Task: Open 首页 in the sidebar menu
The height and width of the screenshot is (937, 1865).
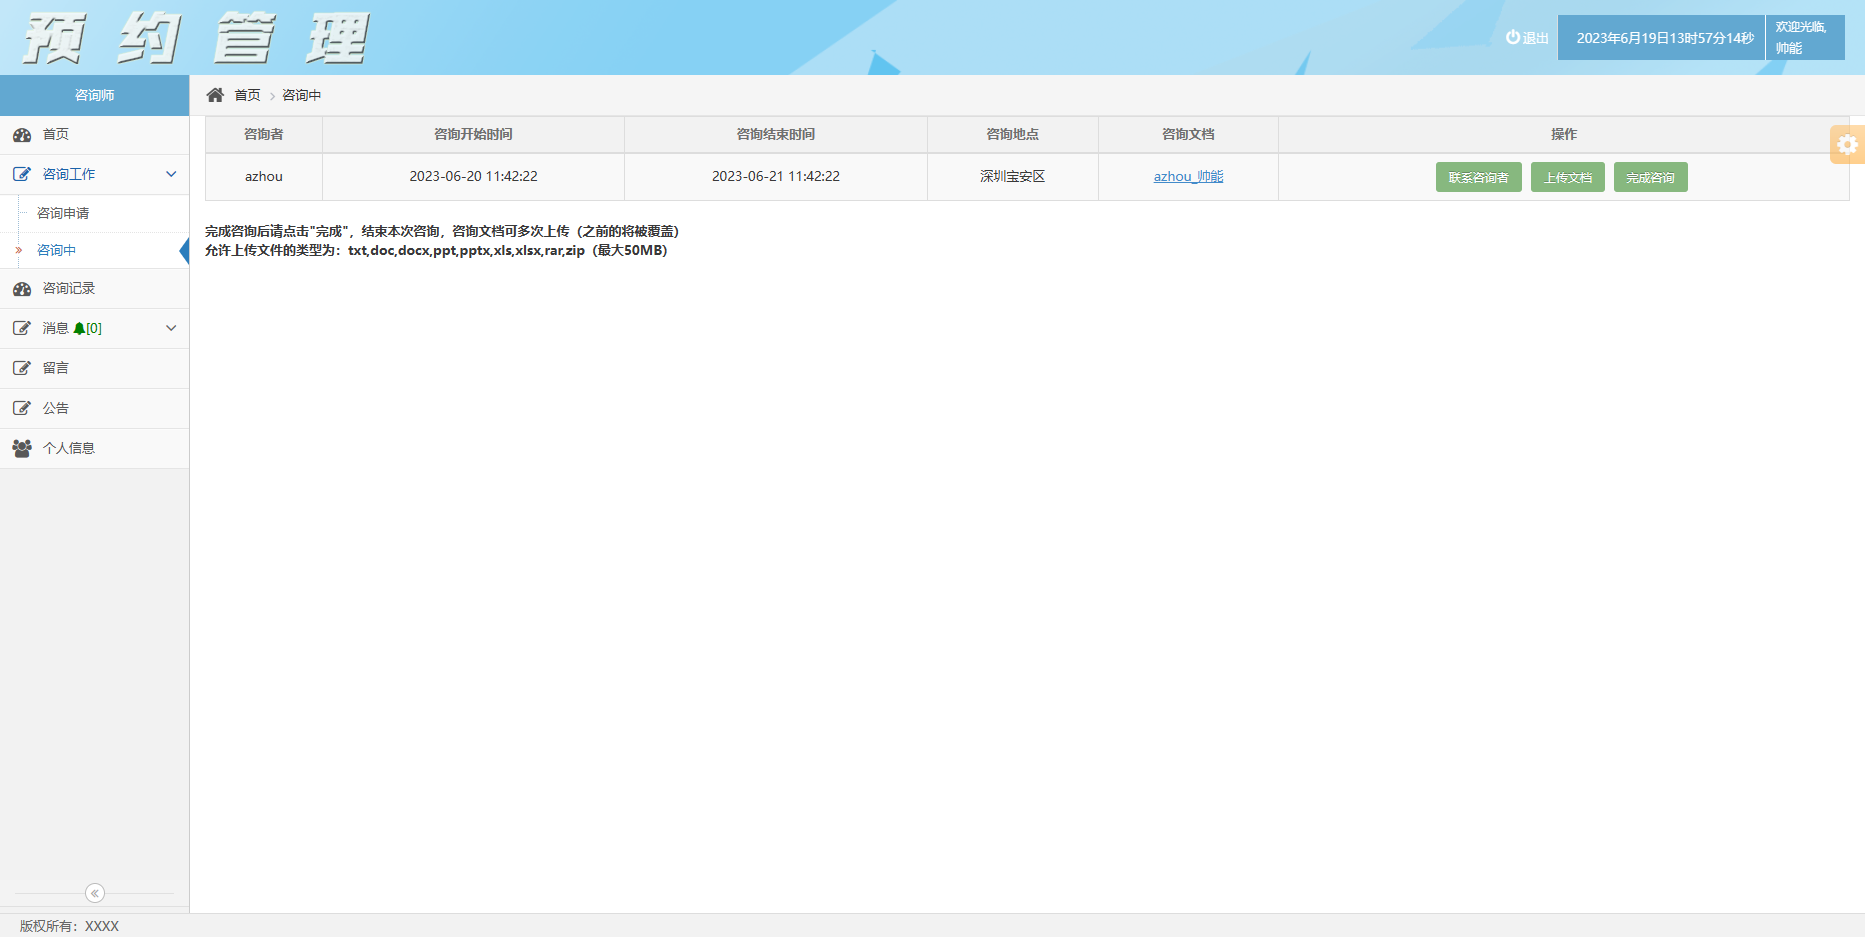Action: click(94, 135)
